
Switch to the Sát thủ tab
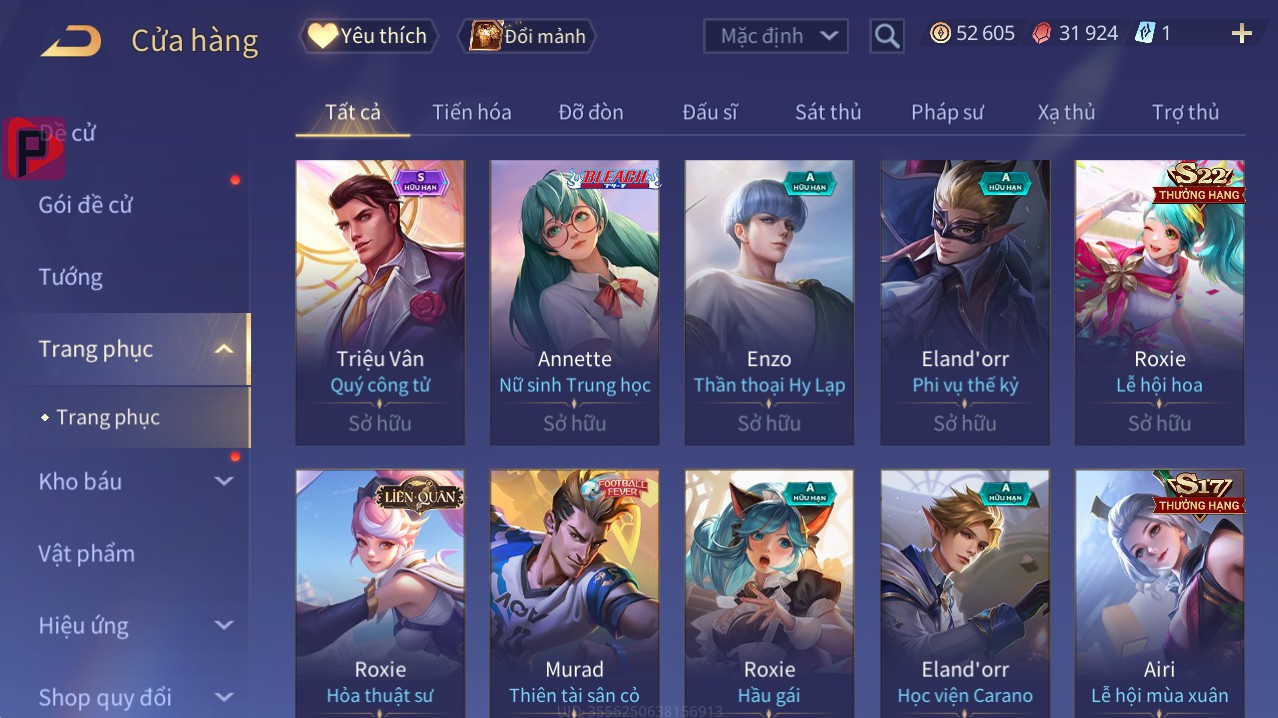tap(828, 112)
